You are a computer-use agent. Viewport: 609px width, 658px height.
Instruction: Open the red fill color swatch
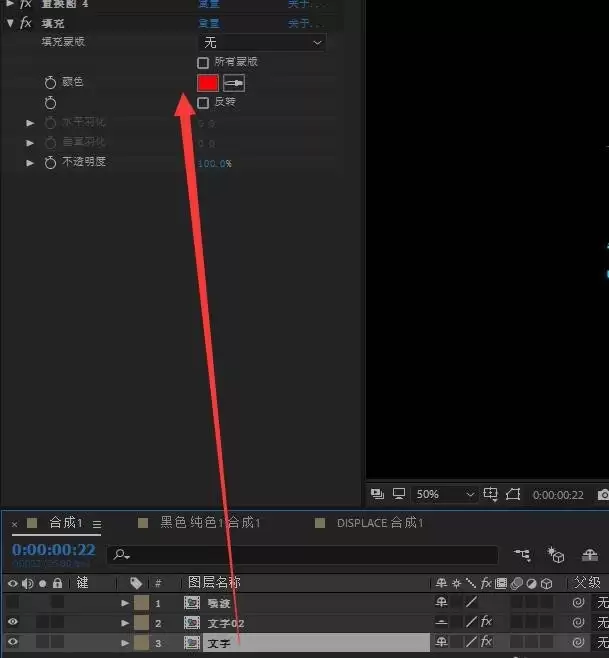(208, 83)
